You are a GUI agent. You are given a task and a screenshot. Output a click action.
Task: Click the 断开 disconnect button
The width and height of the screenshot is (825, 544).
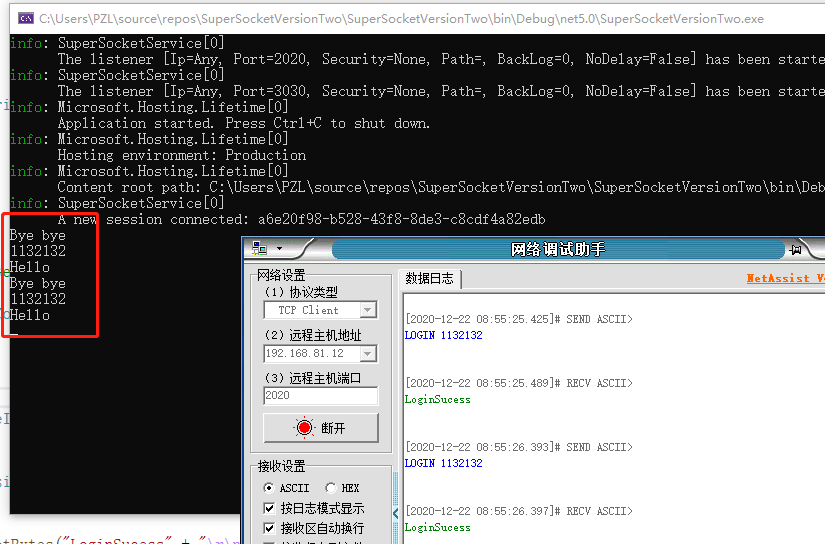[321, 428]
